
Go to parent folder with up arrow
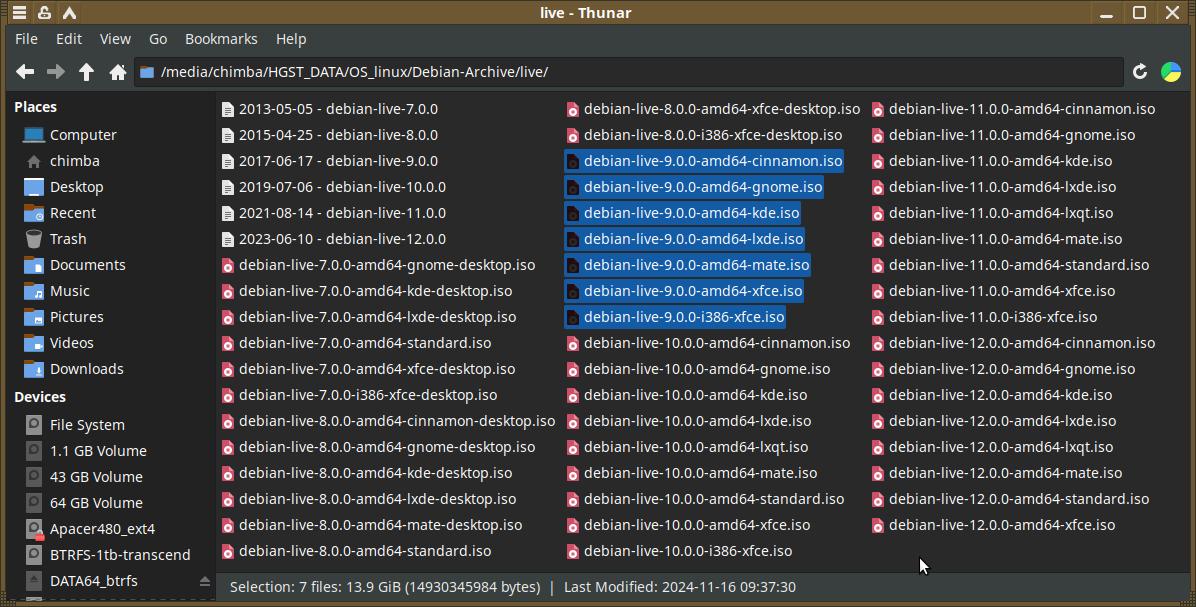click(x=86, y=72)
